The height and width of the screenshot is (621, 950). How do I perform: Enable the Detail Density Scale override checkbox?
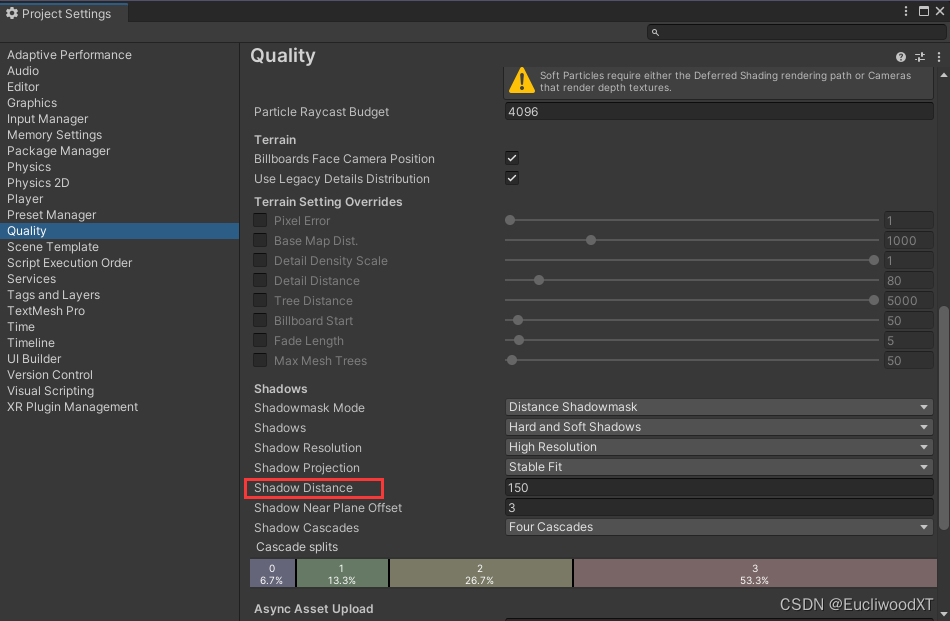pos(260,260)
